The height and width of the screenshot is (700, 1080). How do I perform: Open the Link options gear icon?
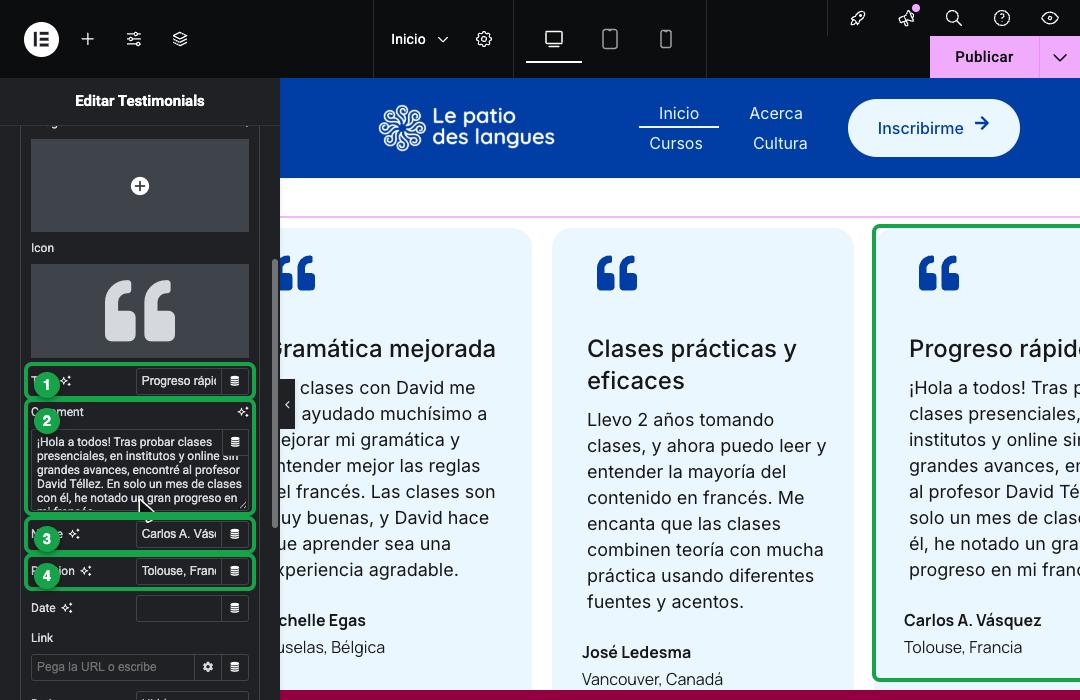click(x=208, y=667)
